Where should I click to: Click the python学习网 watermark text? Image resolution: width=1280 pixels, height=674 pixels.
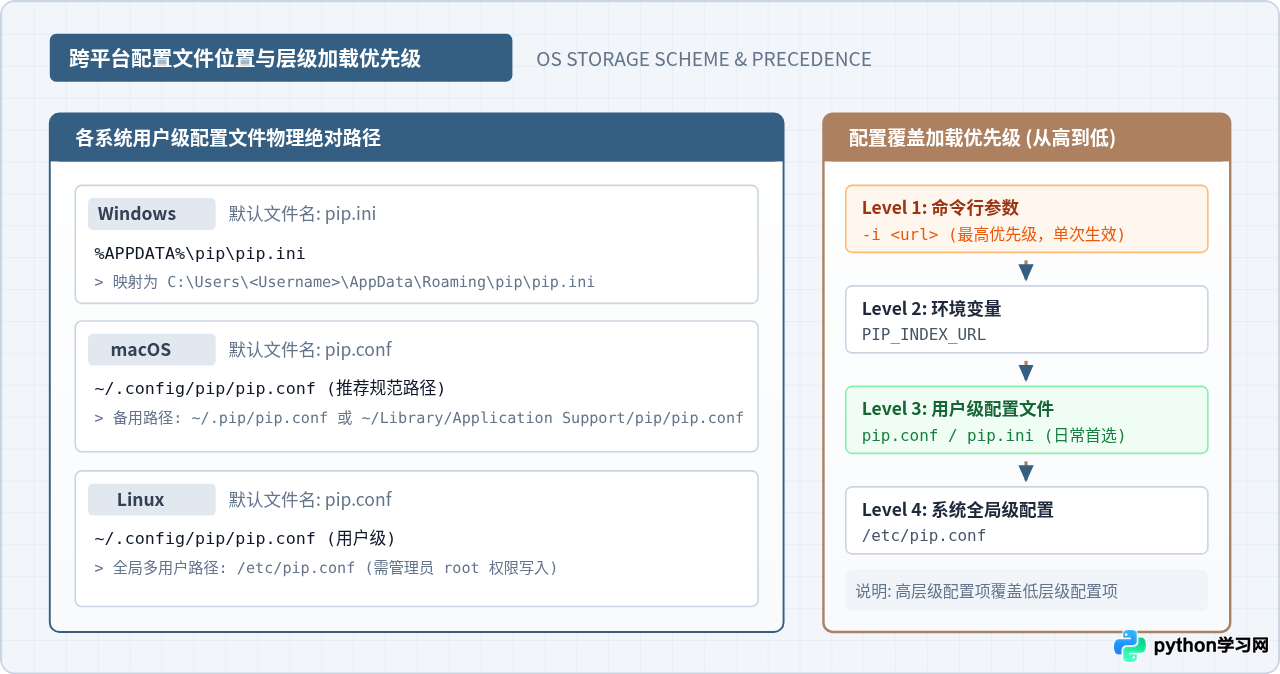1211,646
